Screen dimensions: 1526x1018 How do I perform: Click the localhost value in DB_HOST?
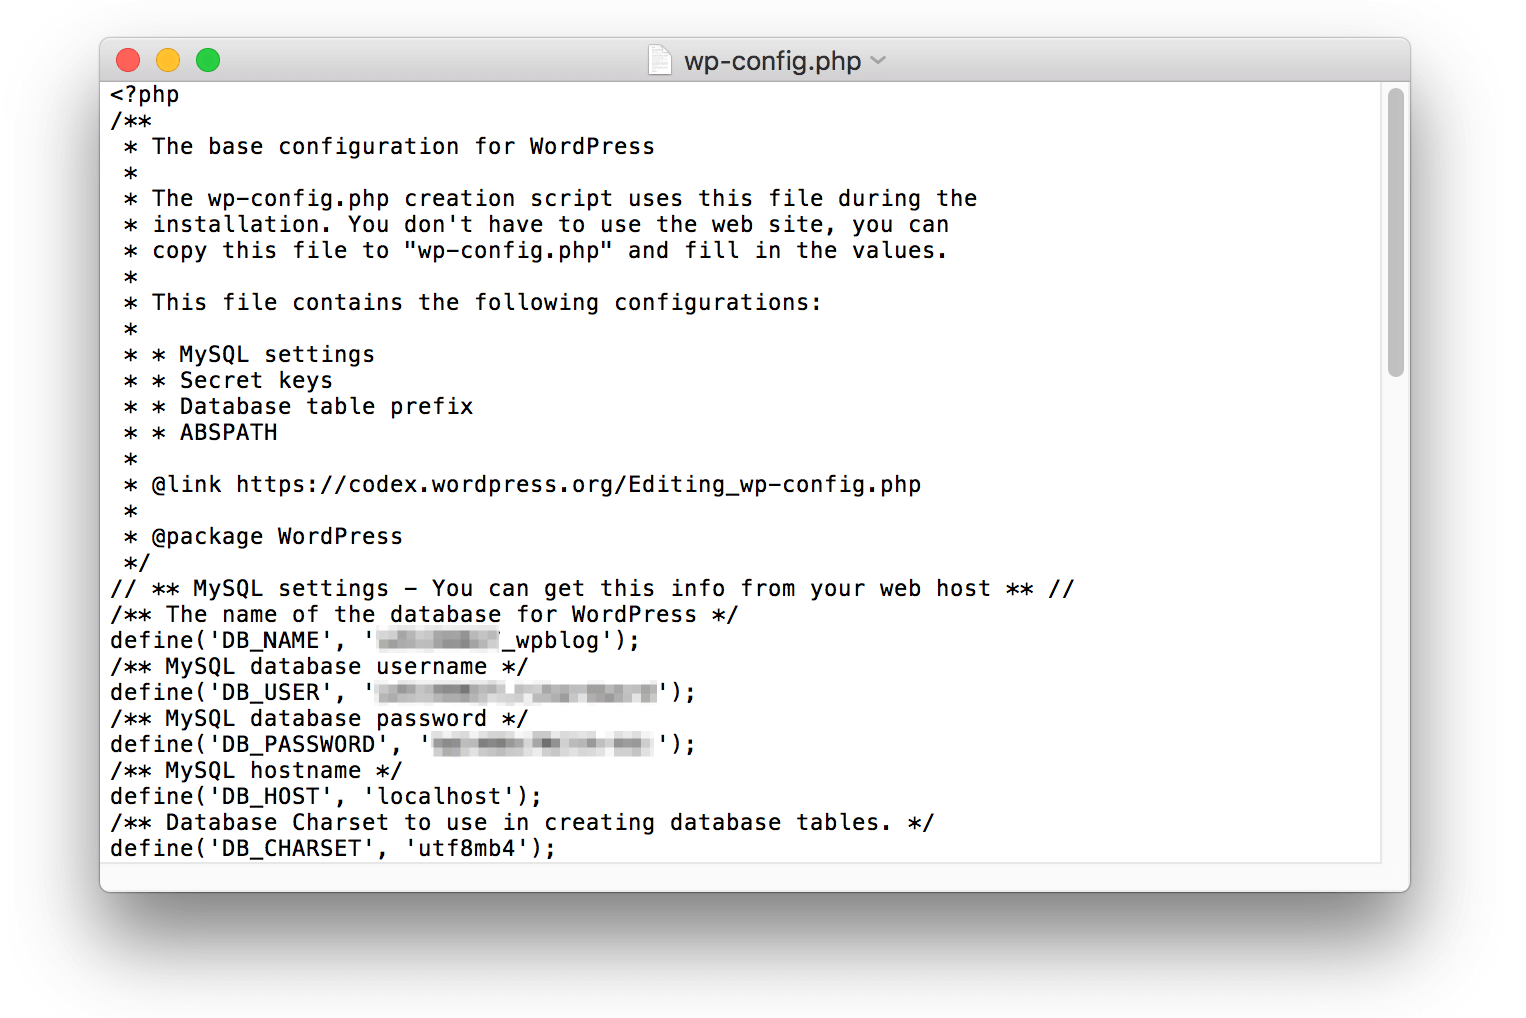tap(442, 795)
